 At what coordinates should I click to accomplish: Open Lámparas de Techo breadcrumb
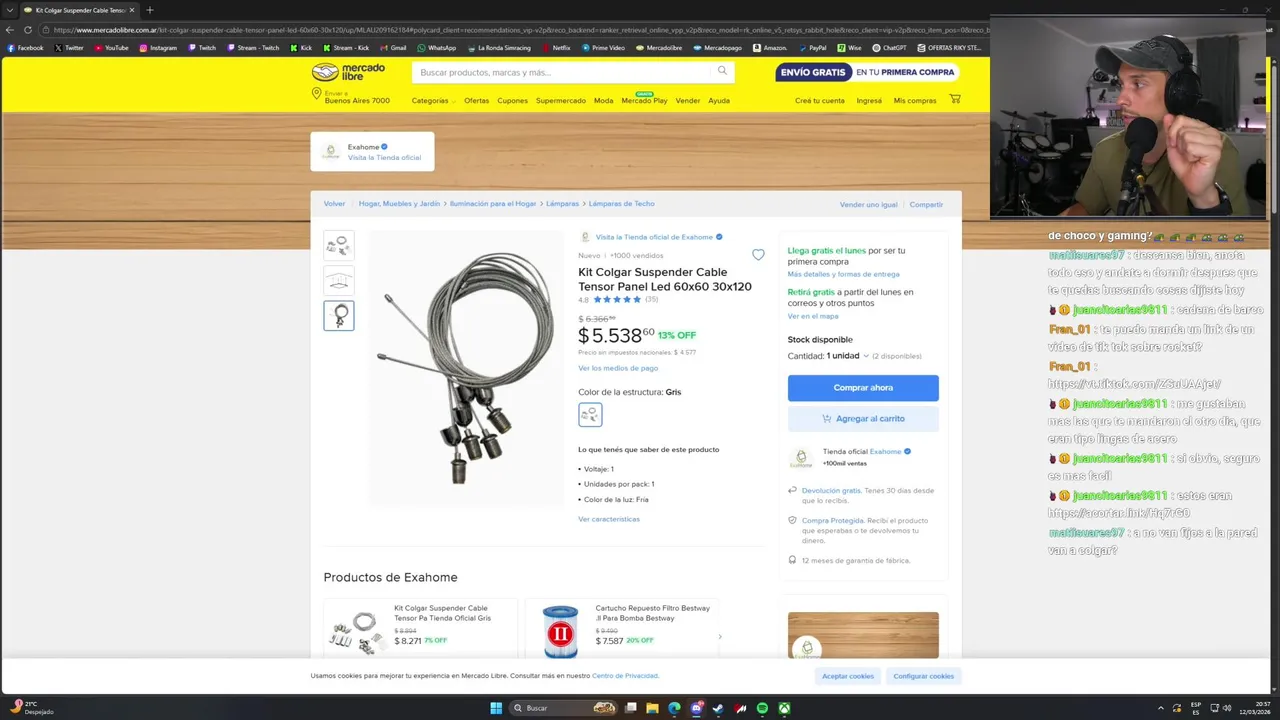621,203
